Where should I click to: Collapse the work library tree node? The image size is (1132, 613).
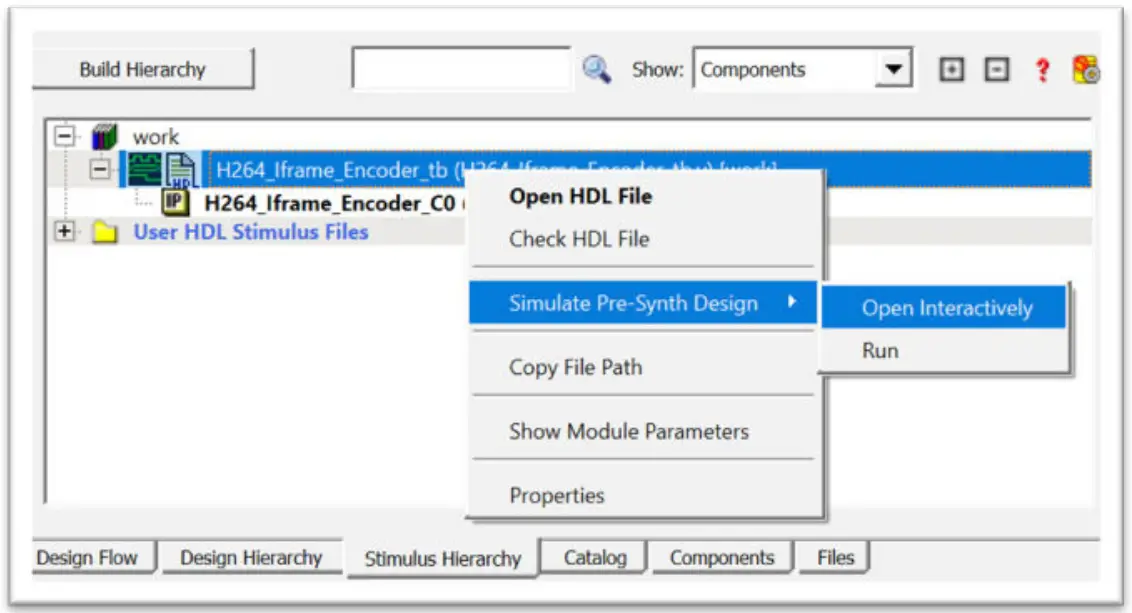click(65, 137)
